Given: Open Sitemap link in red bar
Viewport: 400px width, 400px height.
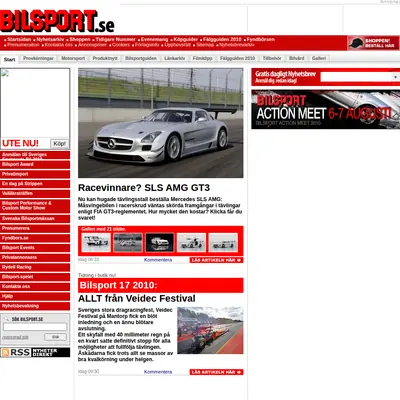Looking at the screenshot, I should (x=205, y=45).
